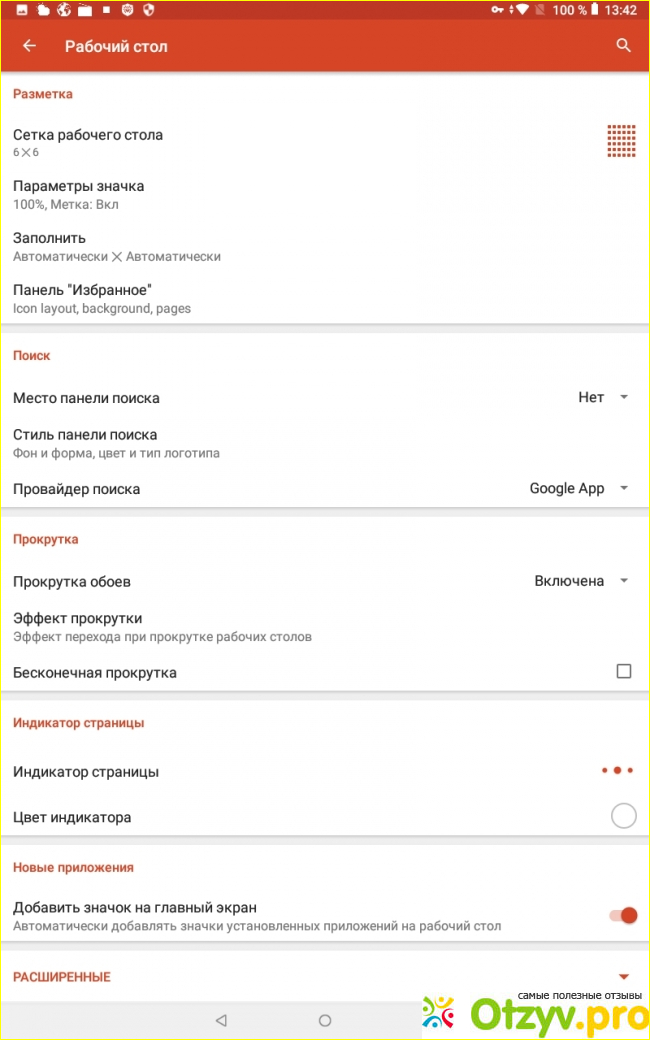
Task: Tap the battery status icon
Action: coord(594,9)
